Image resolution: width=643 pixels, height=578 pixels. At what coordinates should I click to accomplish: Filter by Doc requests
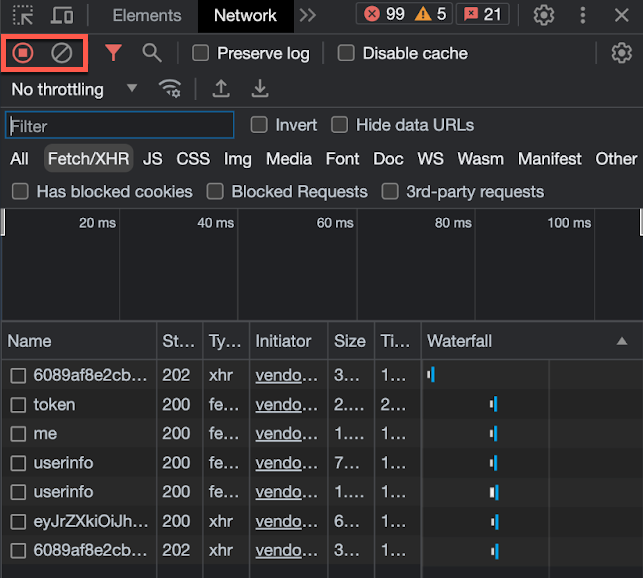point(388,159)
